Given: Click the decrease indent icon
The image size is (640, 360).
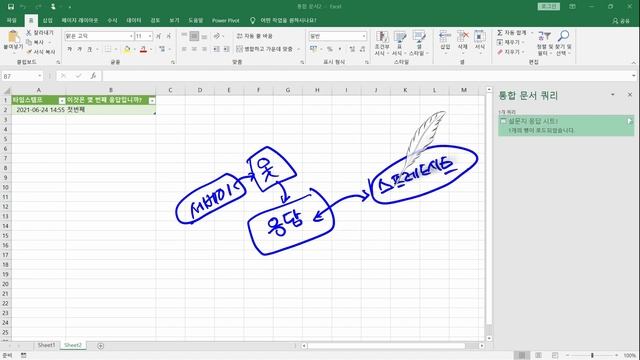Looking at the screenshot, I should pyautogui.click(x=216, y=49).
